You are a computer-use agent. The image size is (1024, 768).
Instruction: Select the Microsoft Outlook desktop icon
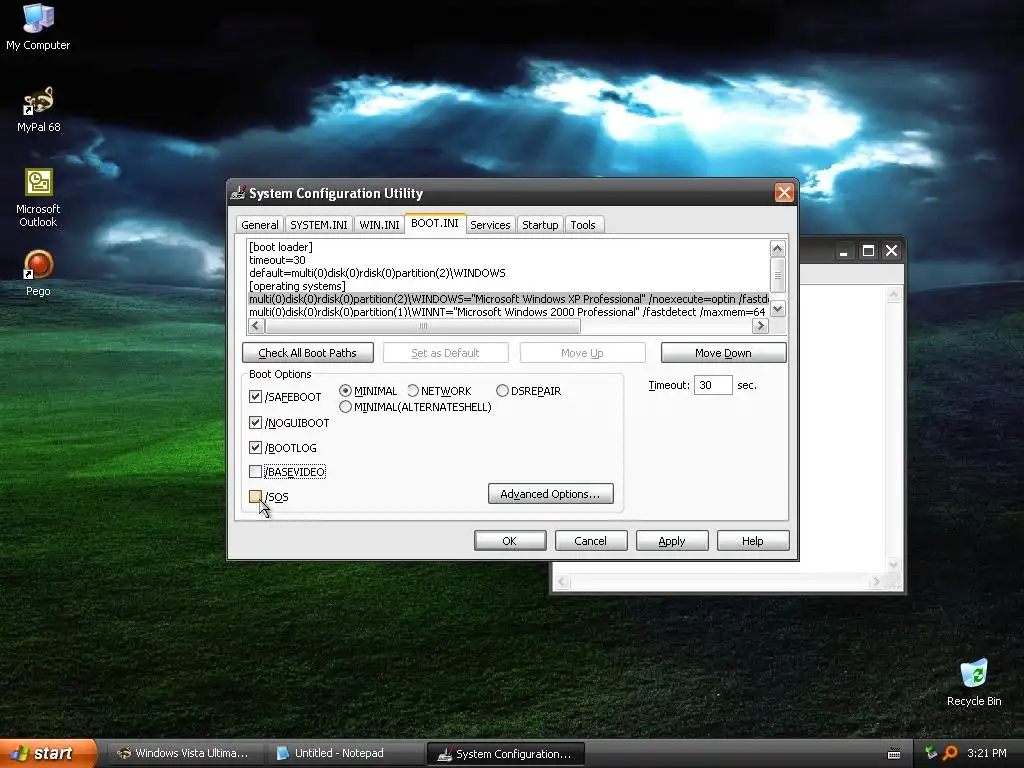38,199
